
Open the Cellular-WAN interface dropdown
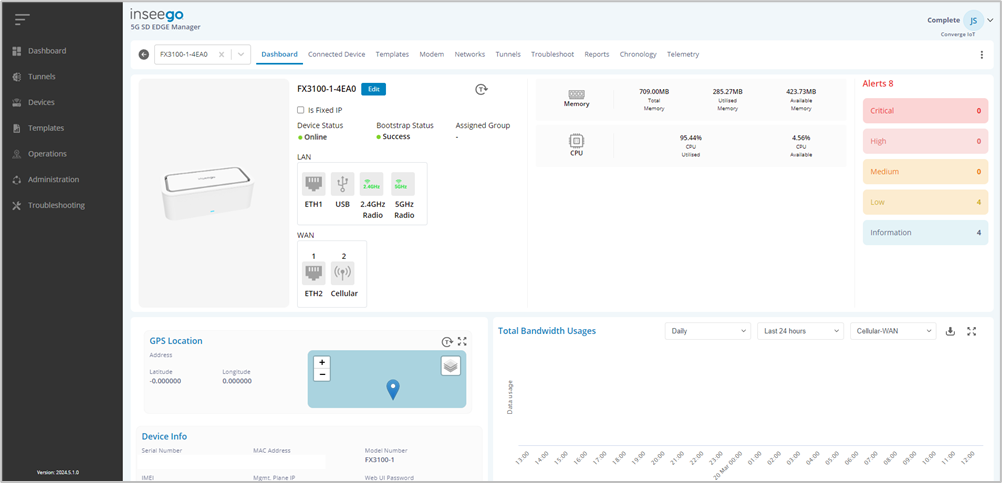coord(893,331)
